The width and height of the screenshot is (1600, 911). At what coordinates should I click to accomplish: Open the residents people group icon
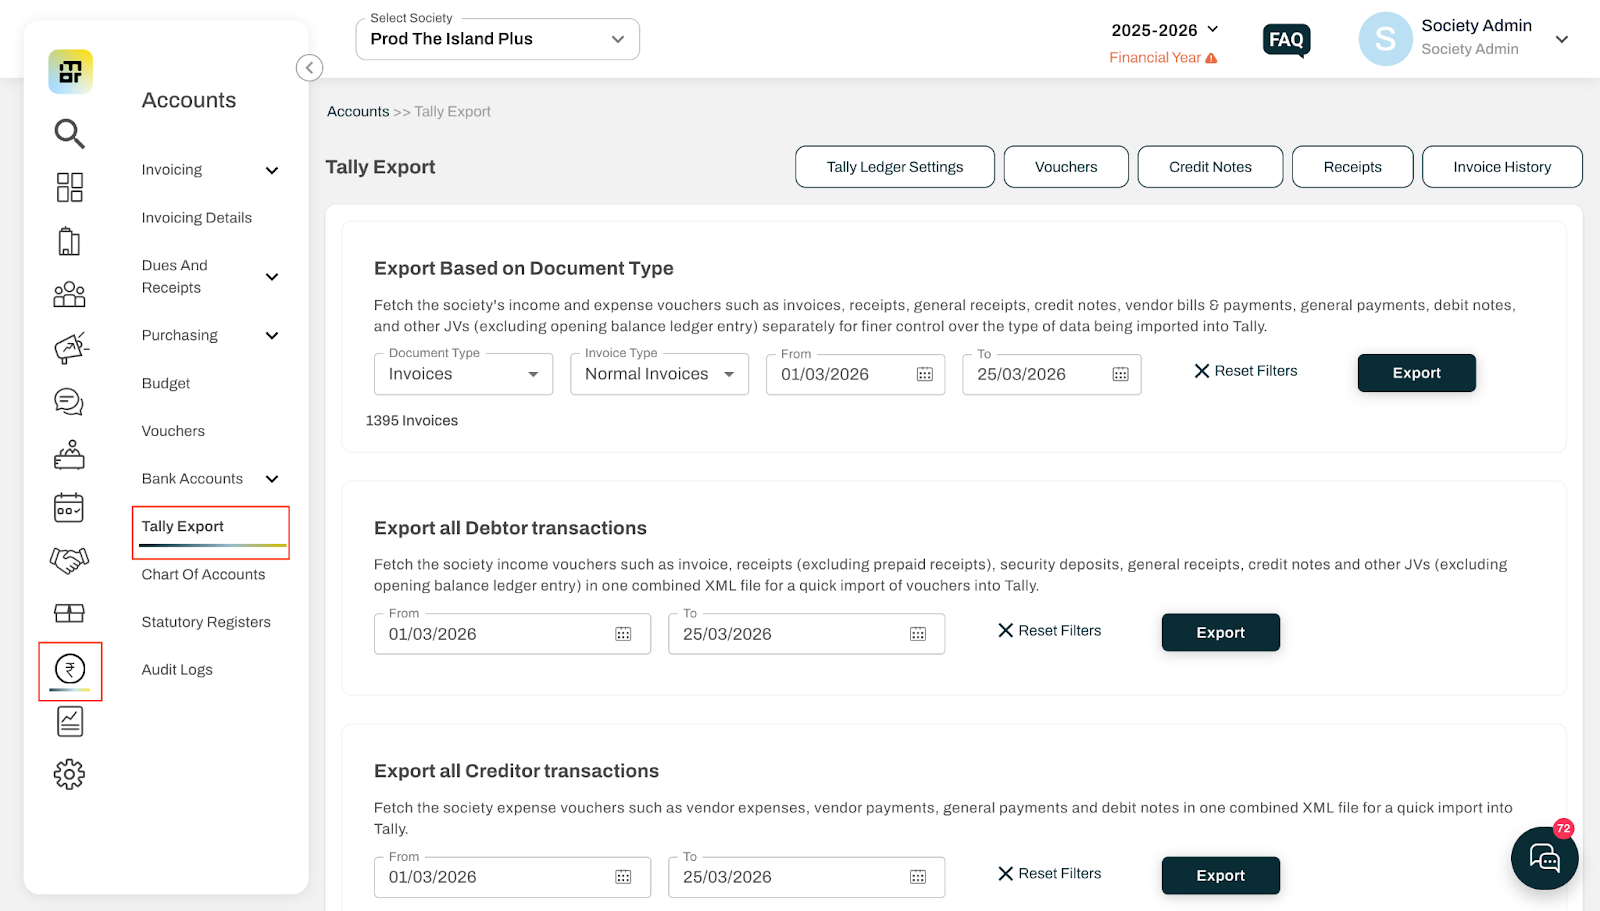[69, 294]
